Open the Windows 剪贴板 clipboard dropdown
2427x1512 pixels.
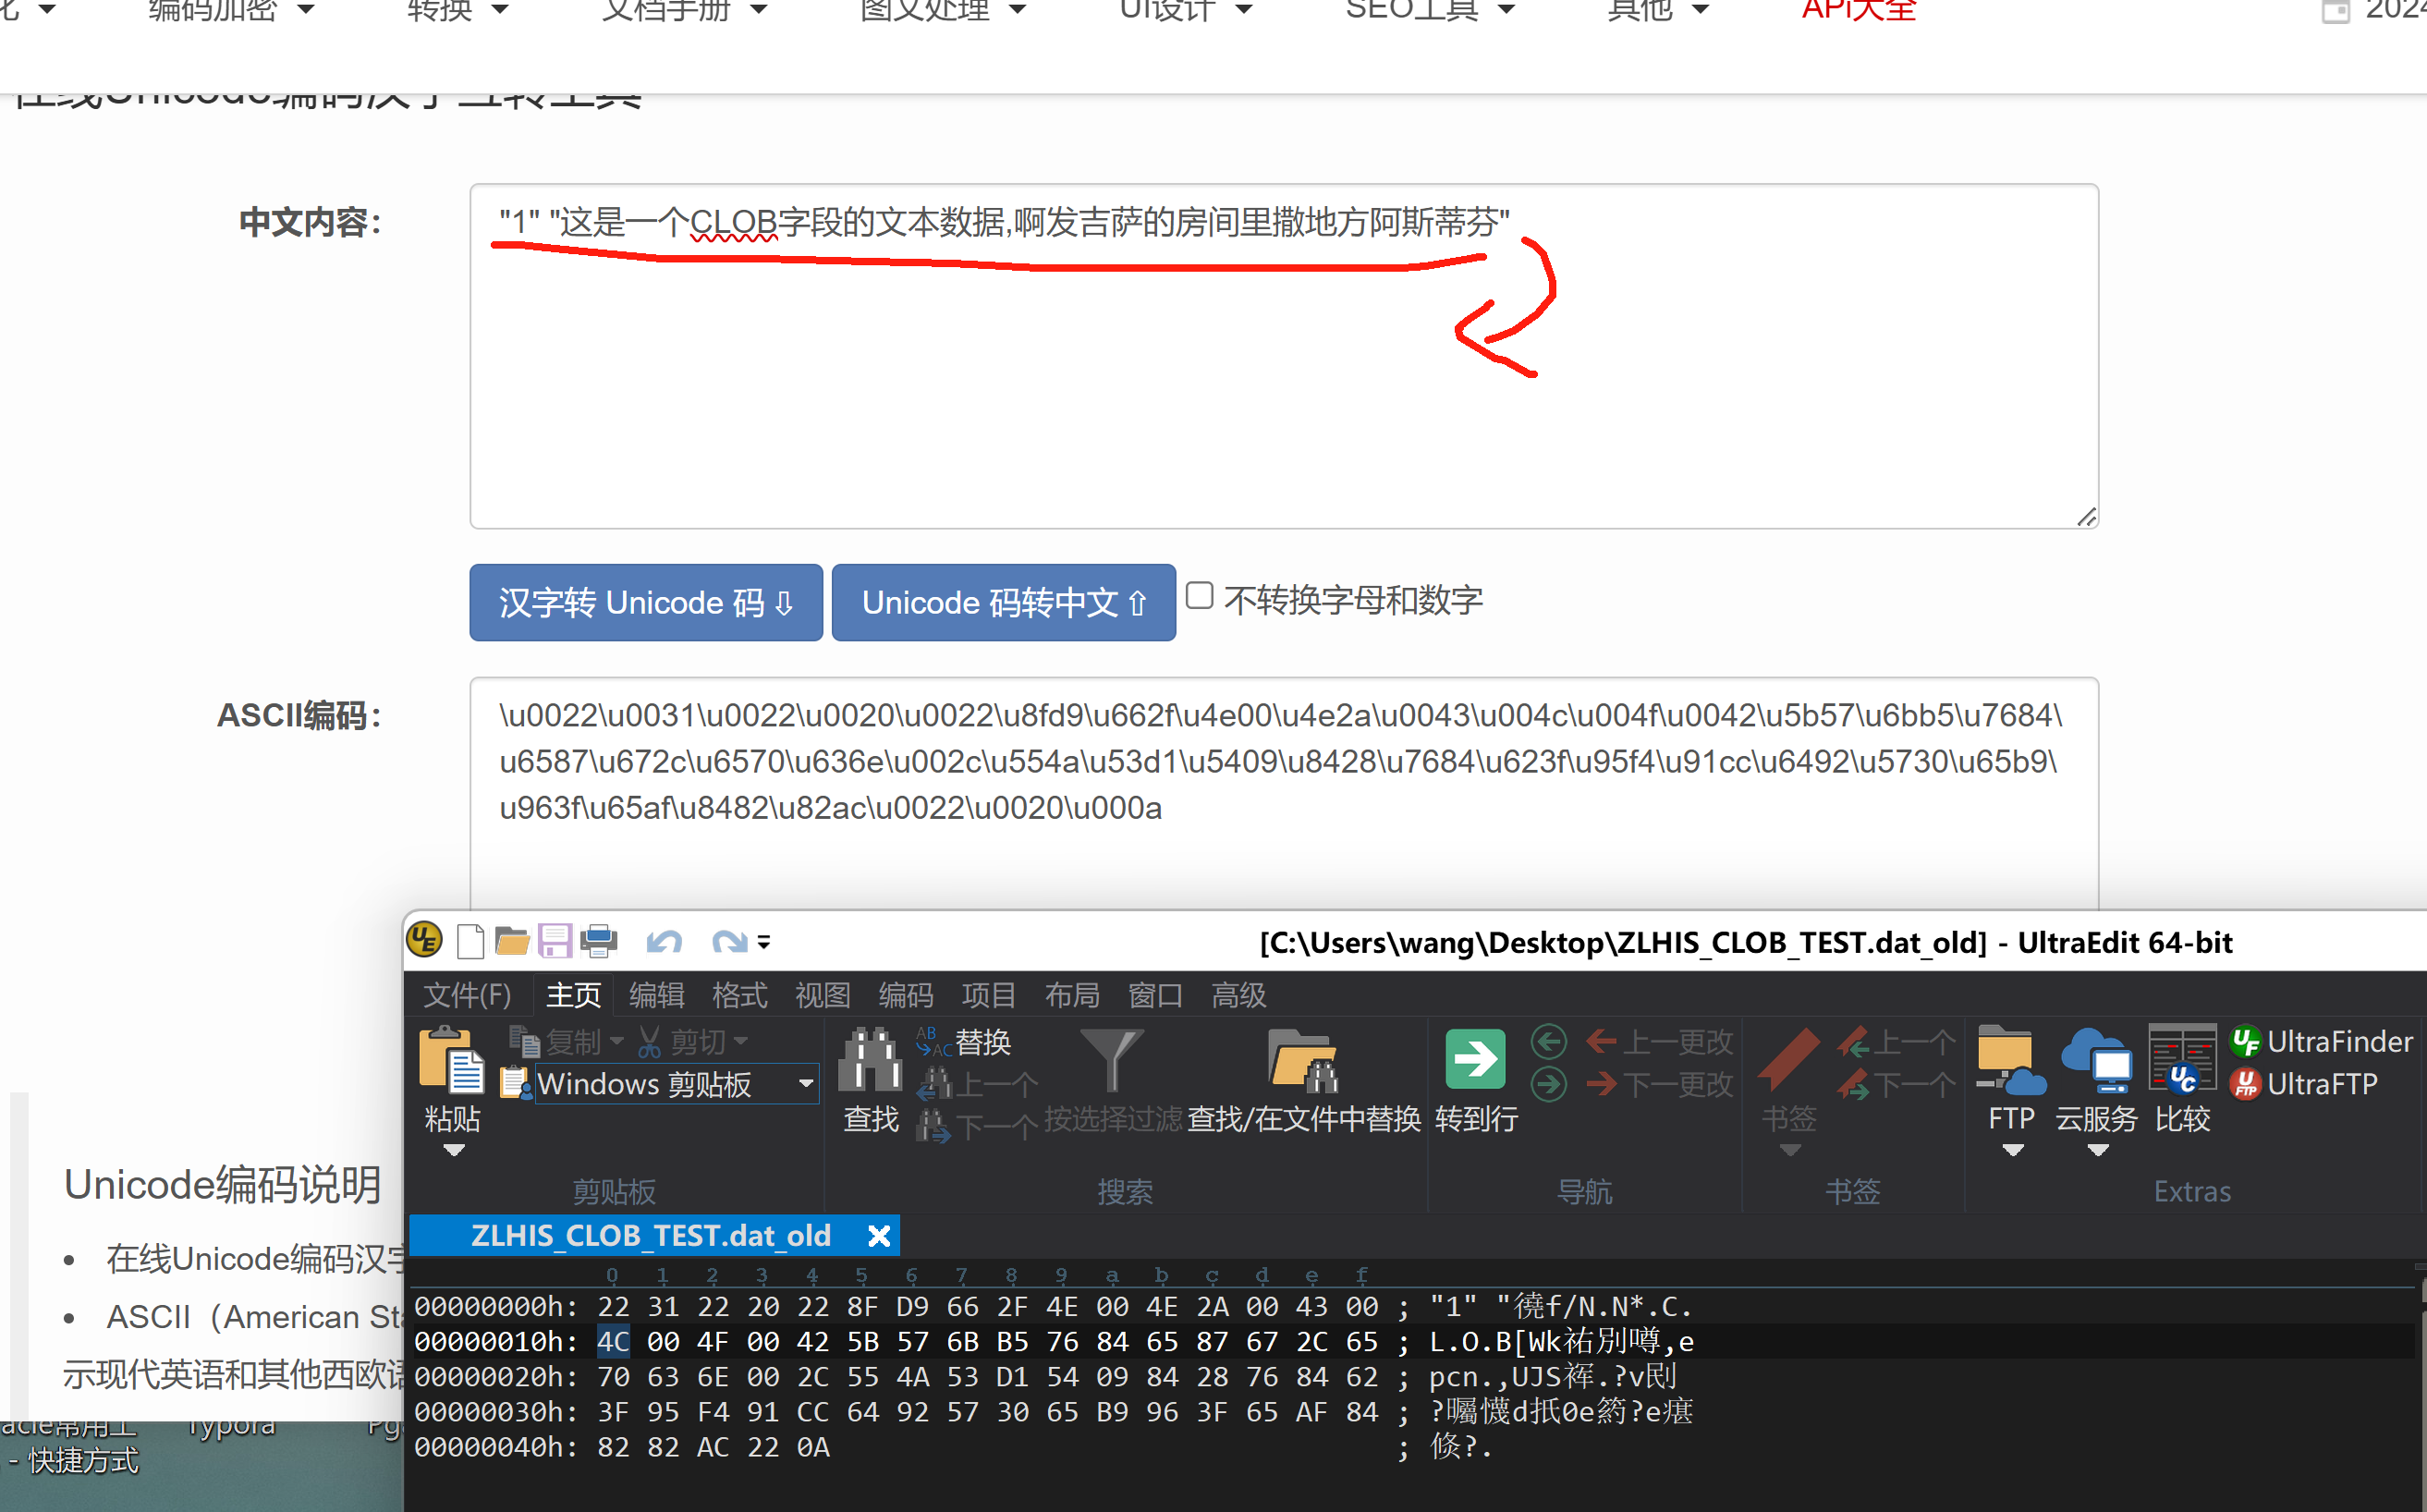pos(805,1084)
